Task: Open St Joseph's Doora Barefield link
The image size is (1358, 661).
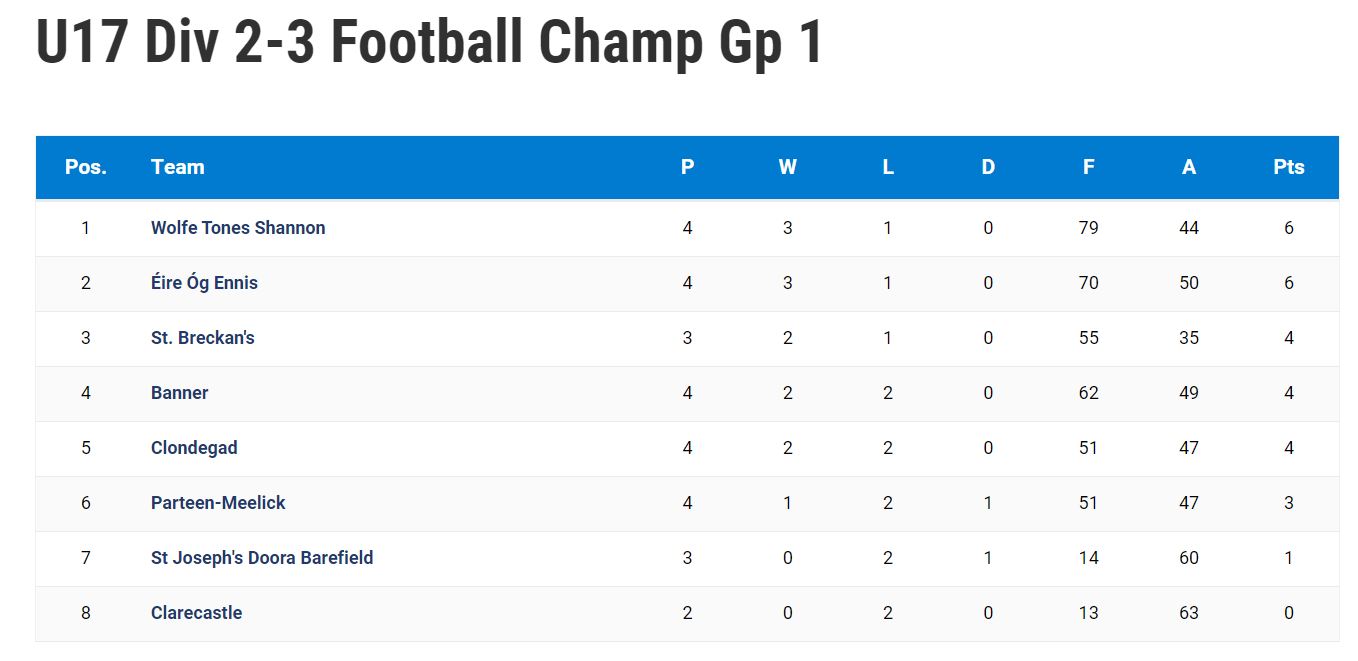Action: [262, 558]
